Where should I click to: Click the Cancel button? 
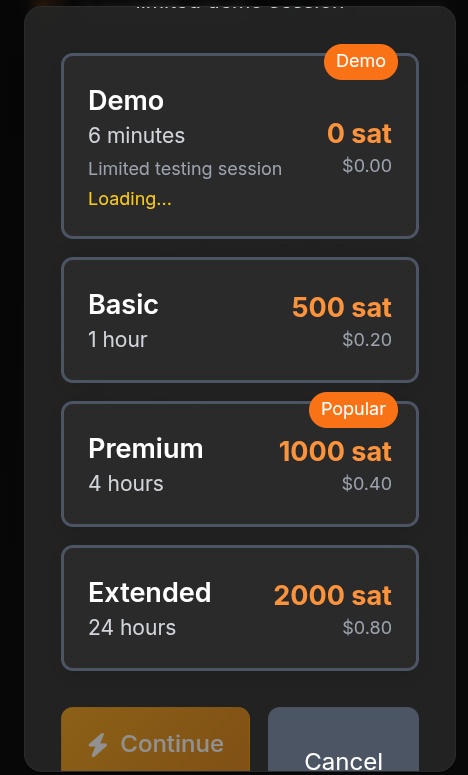(x=343, y=739)
